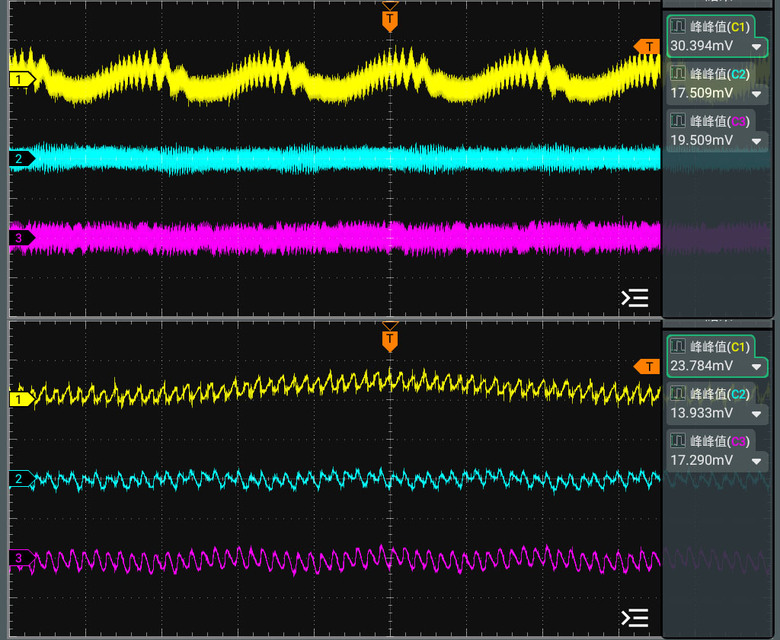Click peak-peak icon for C2 in lower panel
Viewport: 780px width, 640px height.
coord(678,393)
